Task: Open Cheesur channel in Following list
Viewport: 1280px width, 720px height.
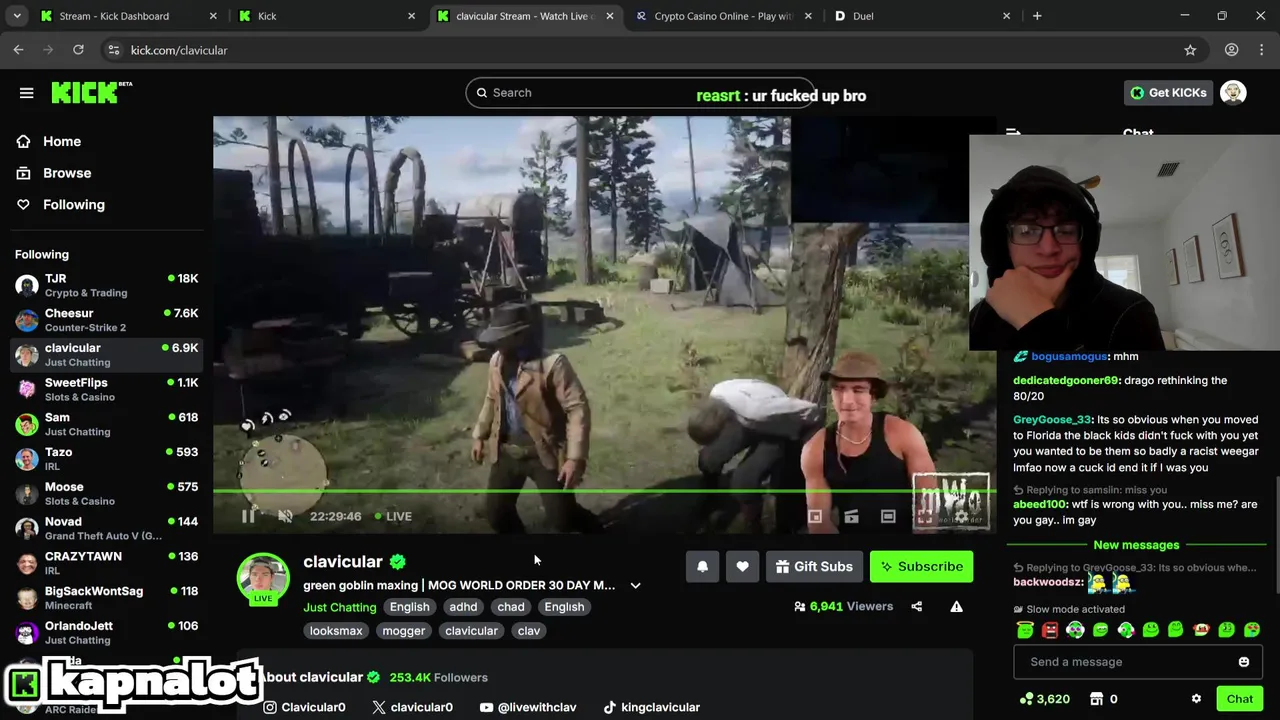Action: pos(106,320)
